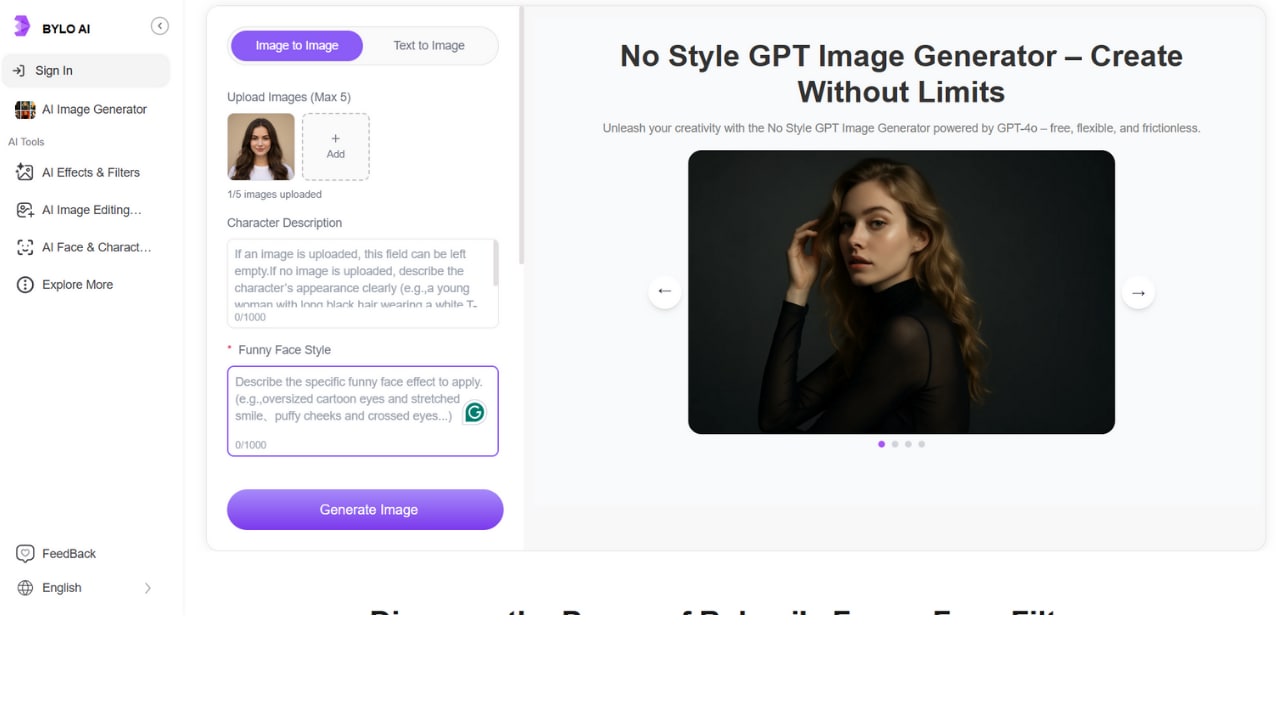Click the FeedBack heart icon
This screenshot has width=1280, height=720.
[x=25, y=554]
